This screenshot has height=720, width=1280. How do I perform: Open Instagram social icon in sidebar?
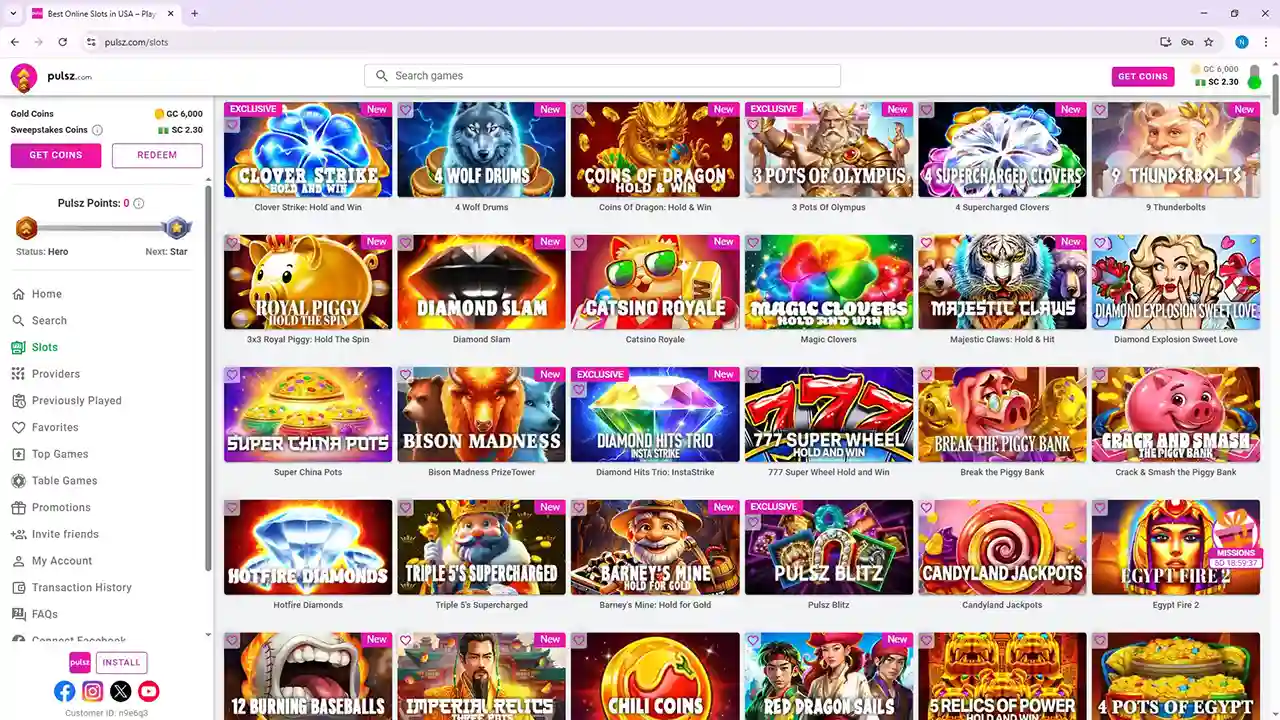[92, 691]
